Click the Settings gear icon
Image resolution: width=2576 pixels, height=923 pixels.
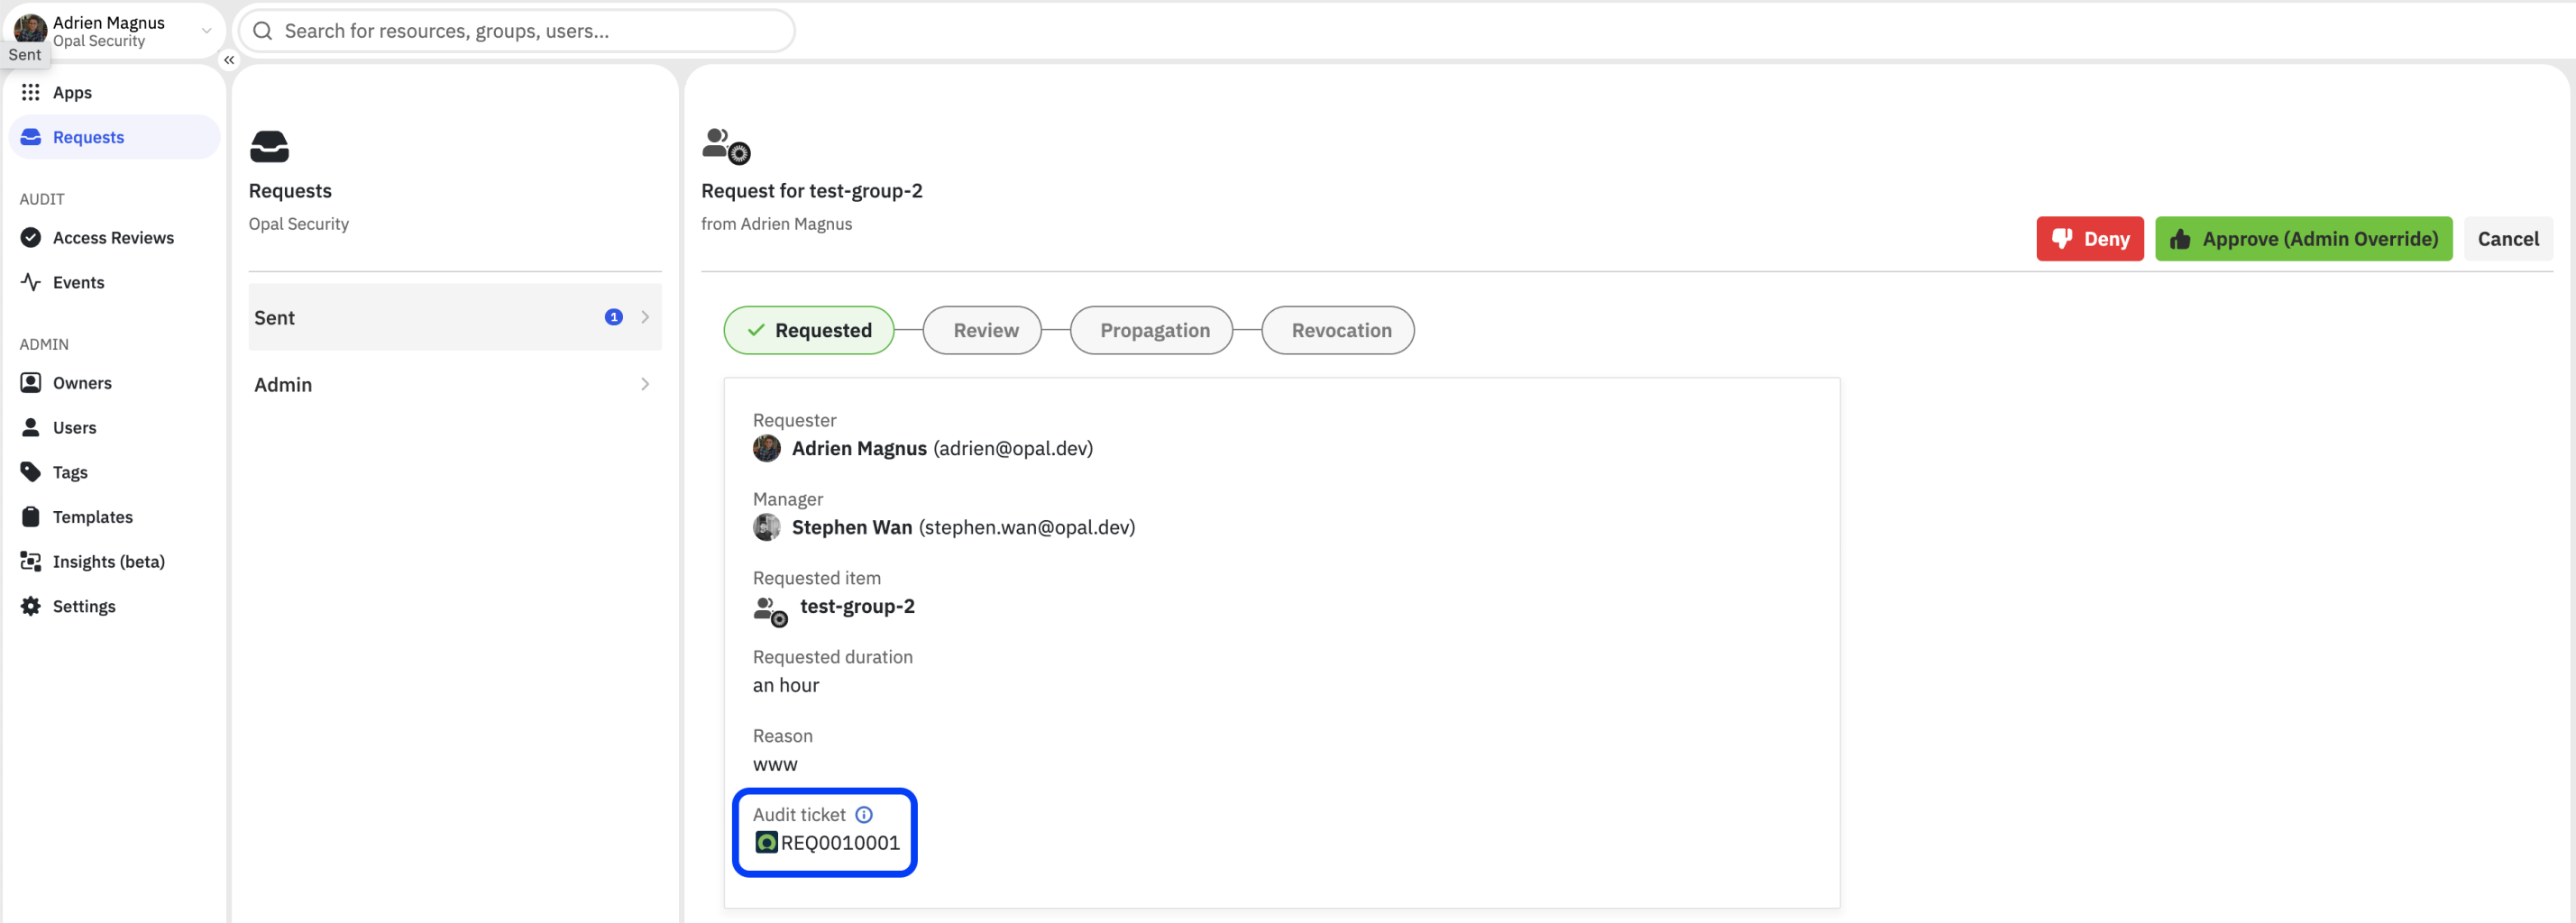click(30, 606)
